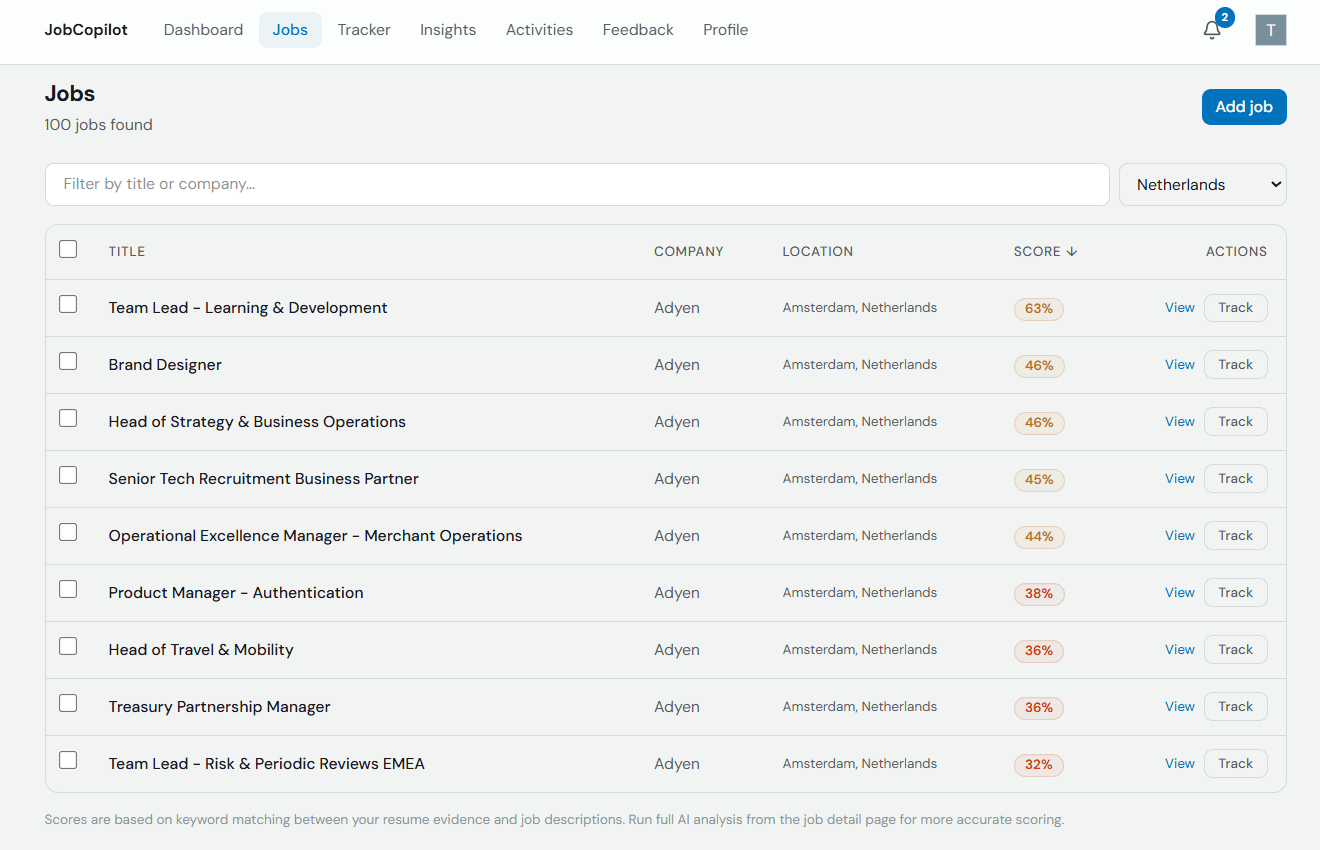
Task: Select the checkbox for Head of Travel & Mobility
Action: [x=68, y=646]
